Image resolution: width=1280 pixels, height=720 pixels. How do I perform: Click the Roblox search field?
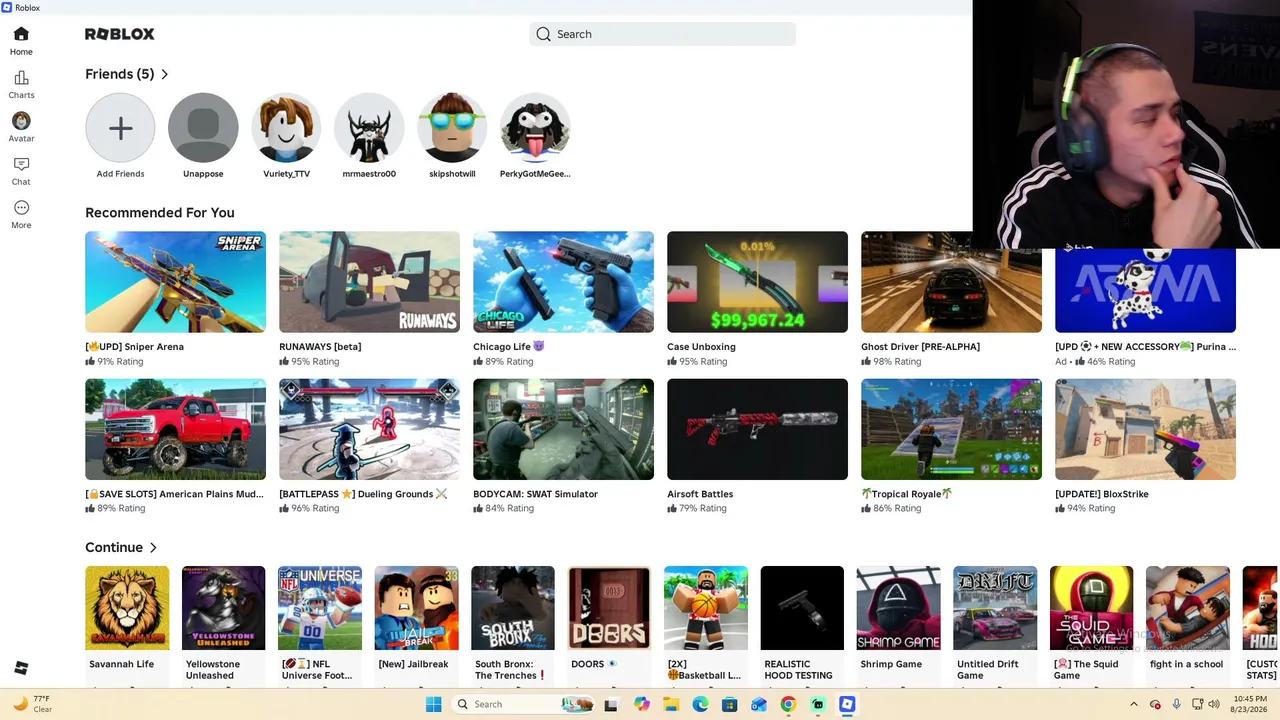pos(662,34)
